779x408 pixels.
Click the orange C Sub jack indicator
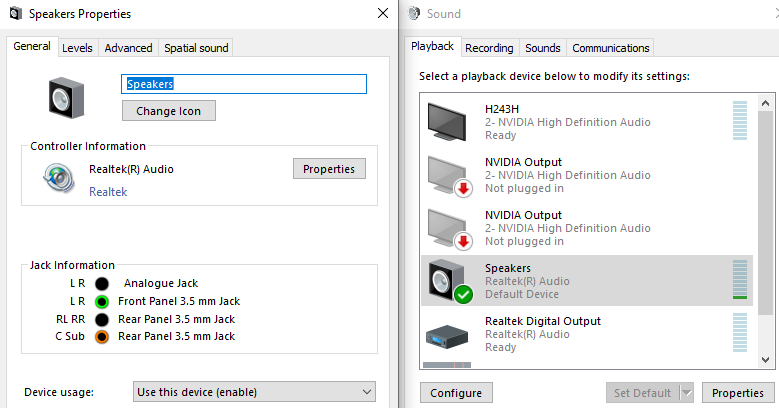[102, 336]
